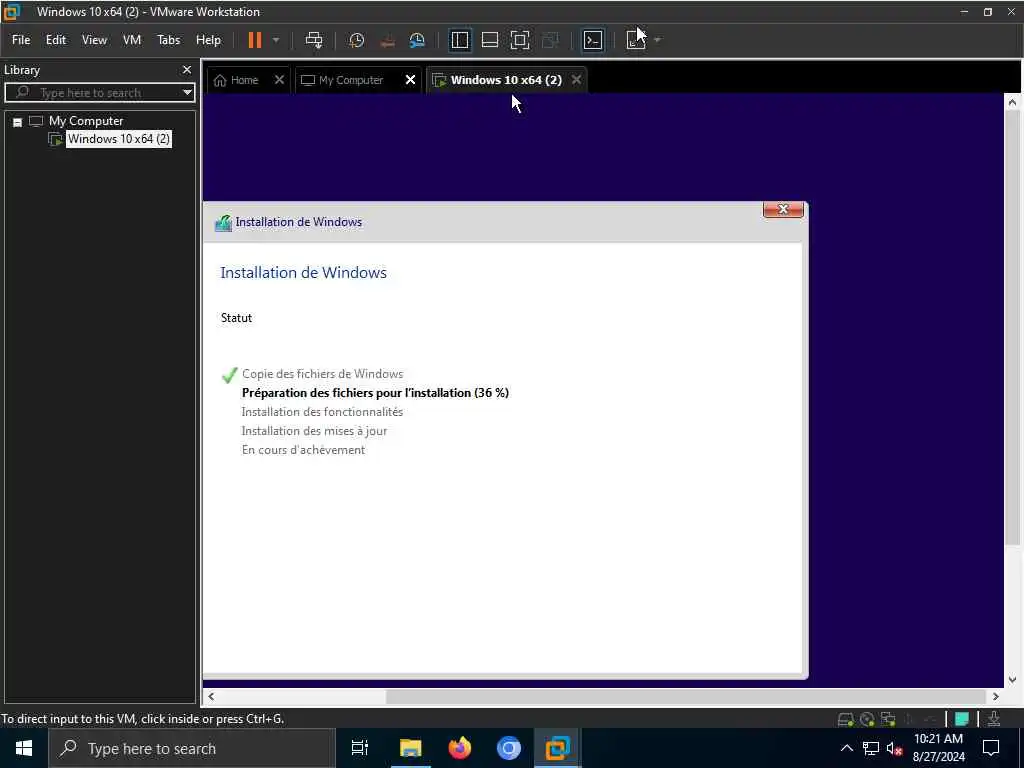1024x768 pixels.
Task: Collapse the My Computer tree node
Action: point(18,121)
